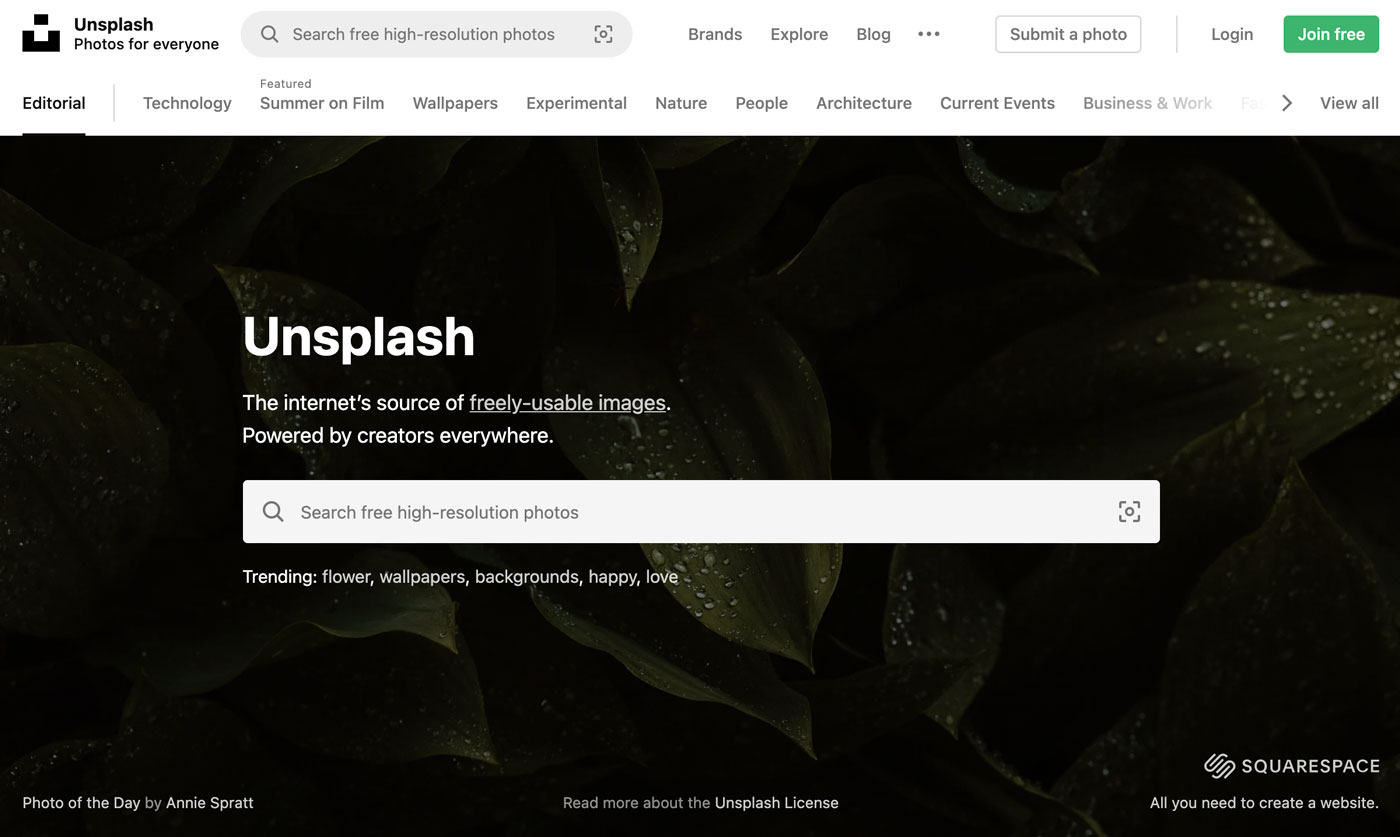
Task: Search trending term wallpapers
Action: pyautogui.click(x=422, y=578)
